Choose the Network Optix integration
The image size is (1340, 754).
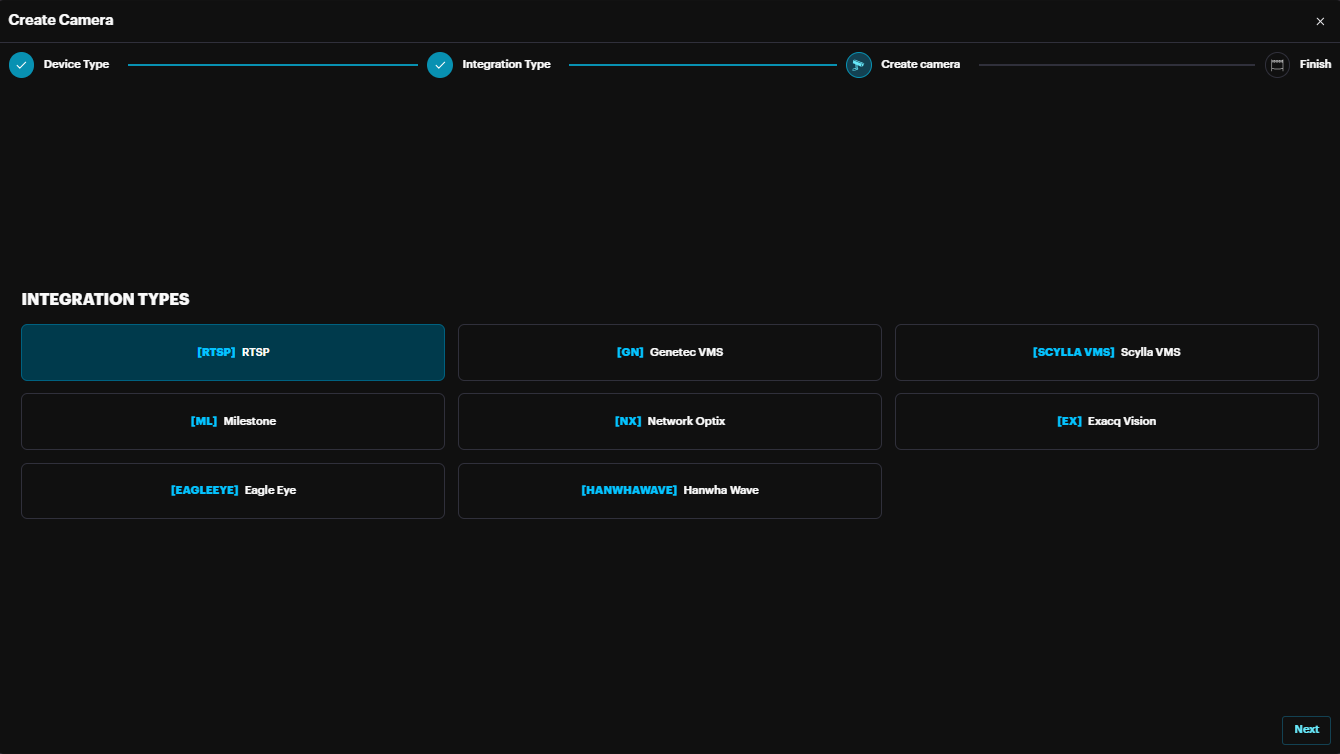tap(670, 421)
